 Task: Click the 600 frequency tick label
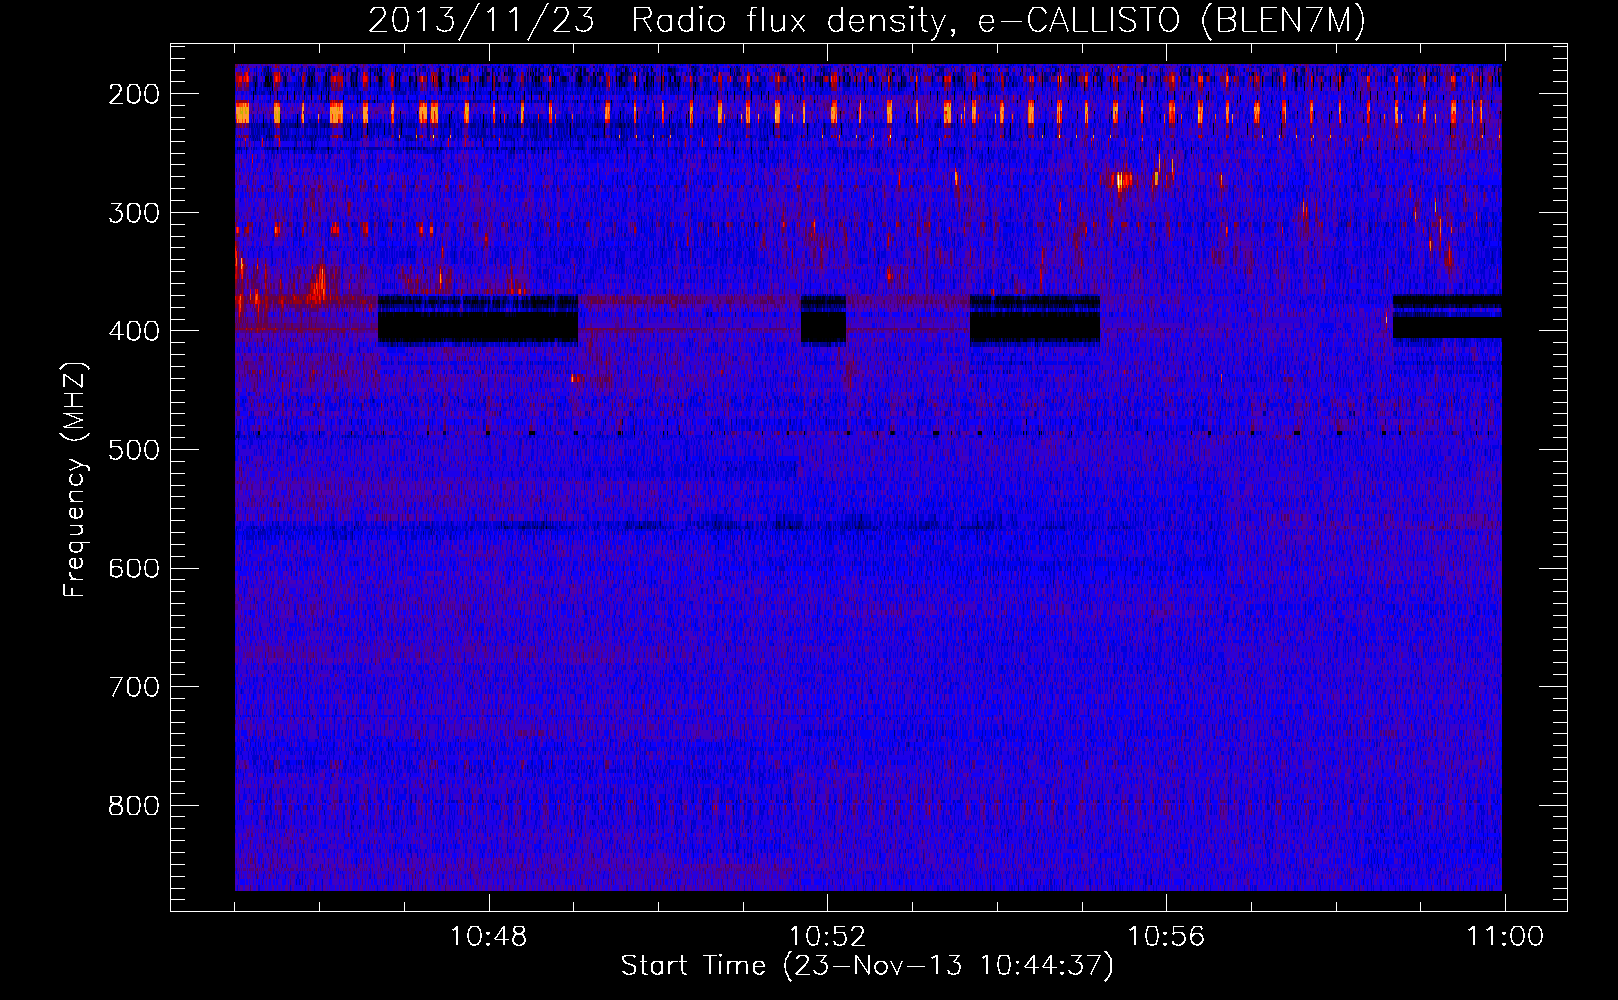[134, 568]
